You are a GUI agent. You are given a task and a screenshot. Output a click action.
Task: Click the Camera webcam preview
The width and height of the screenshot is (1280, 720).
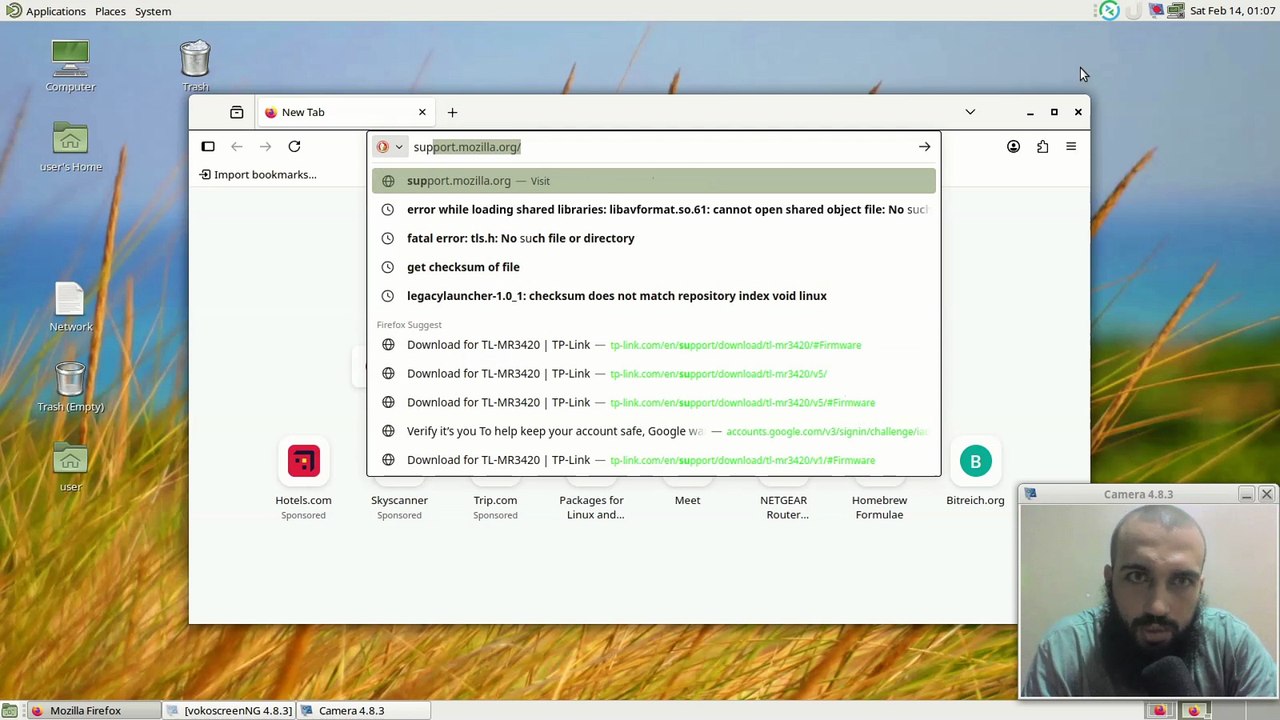[x=1148, y=600]
